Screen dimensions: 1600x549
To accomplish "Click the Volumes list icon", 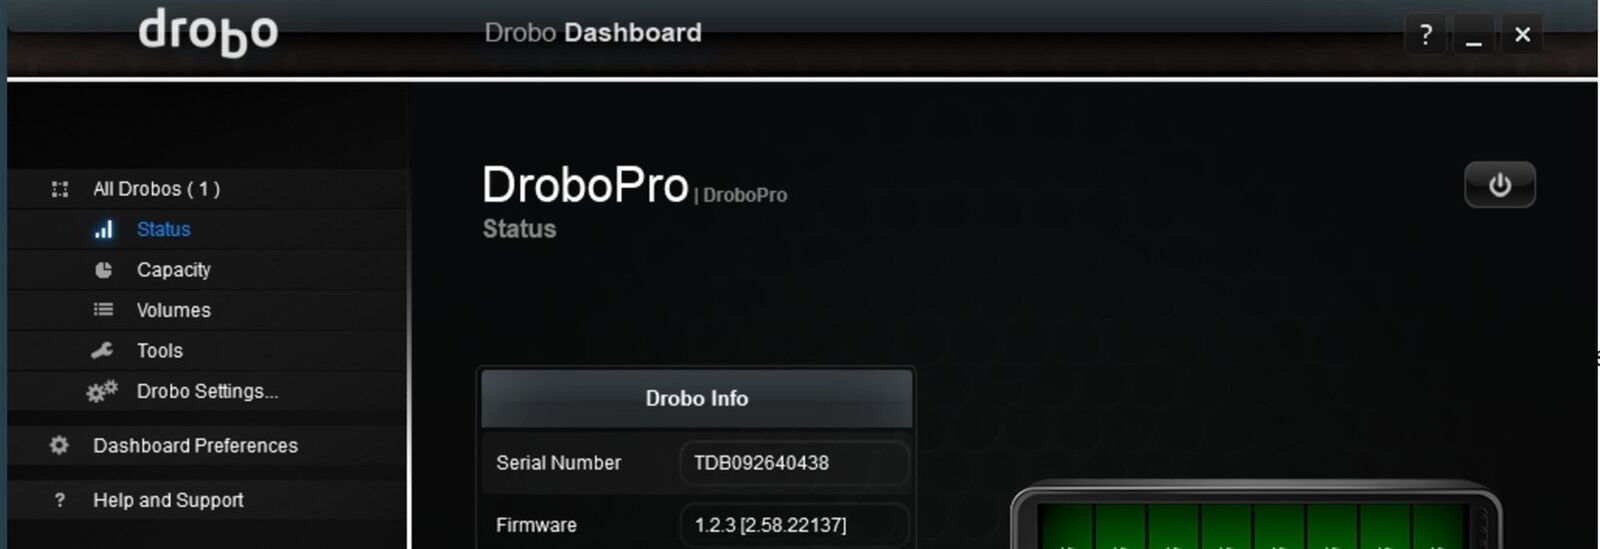I will (x=103, y=310).
